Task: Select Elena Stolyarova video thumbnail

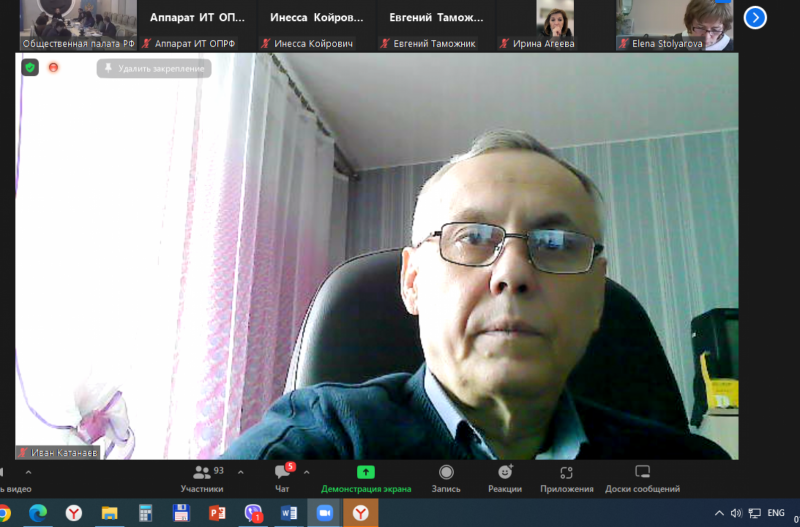Action: pyautogui.click(x=674, y=20)
